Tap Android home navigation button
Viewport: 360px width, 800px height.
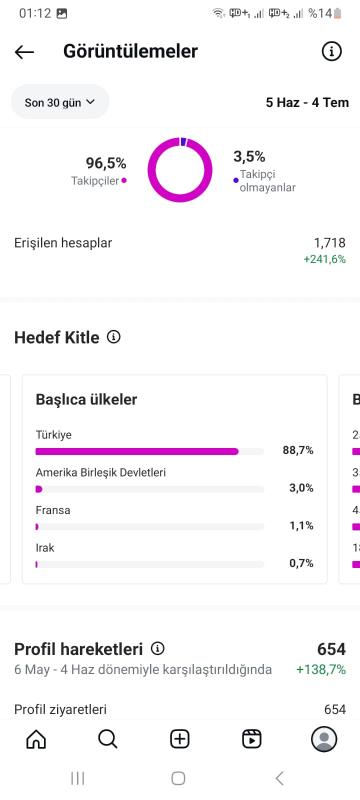(x=178, y=778)
